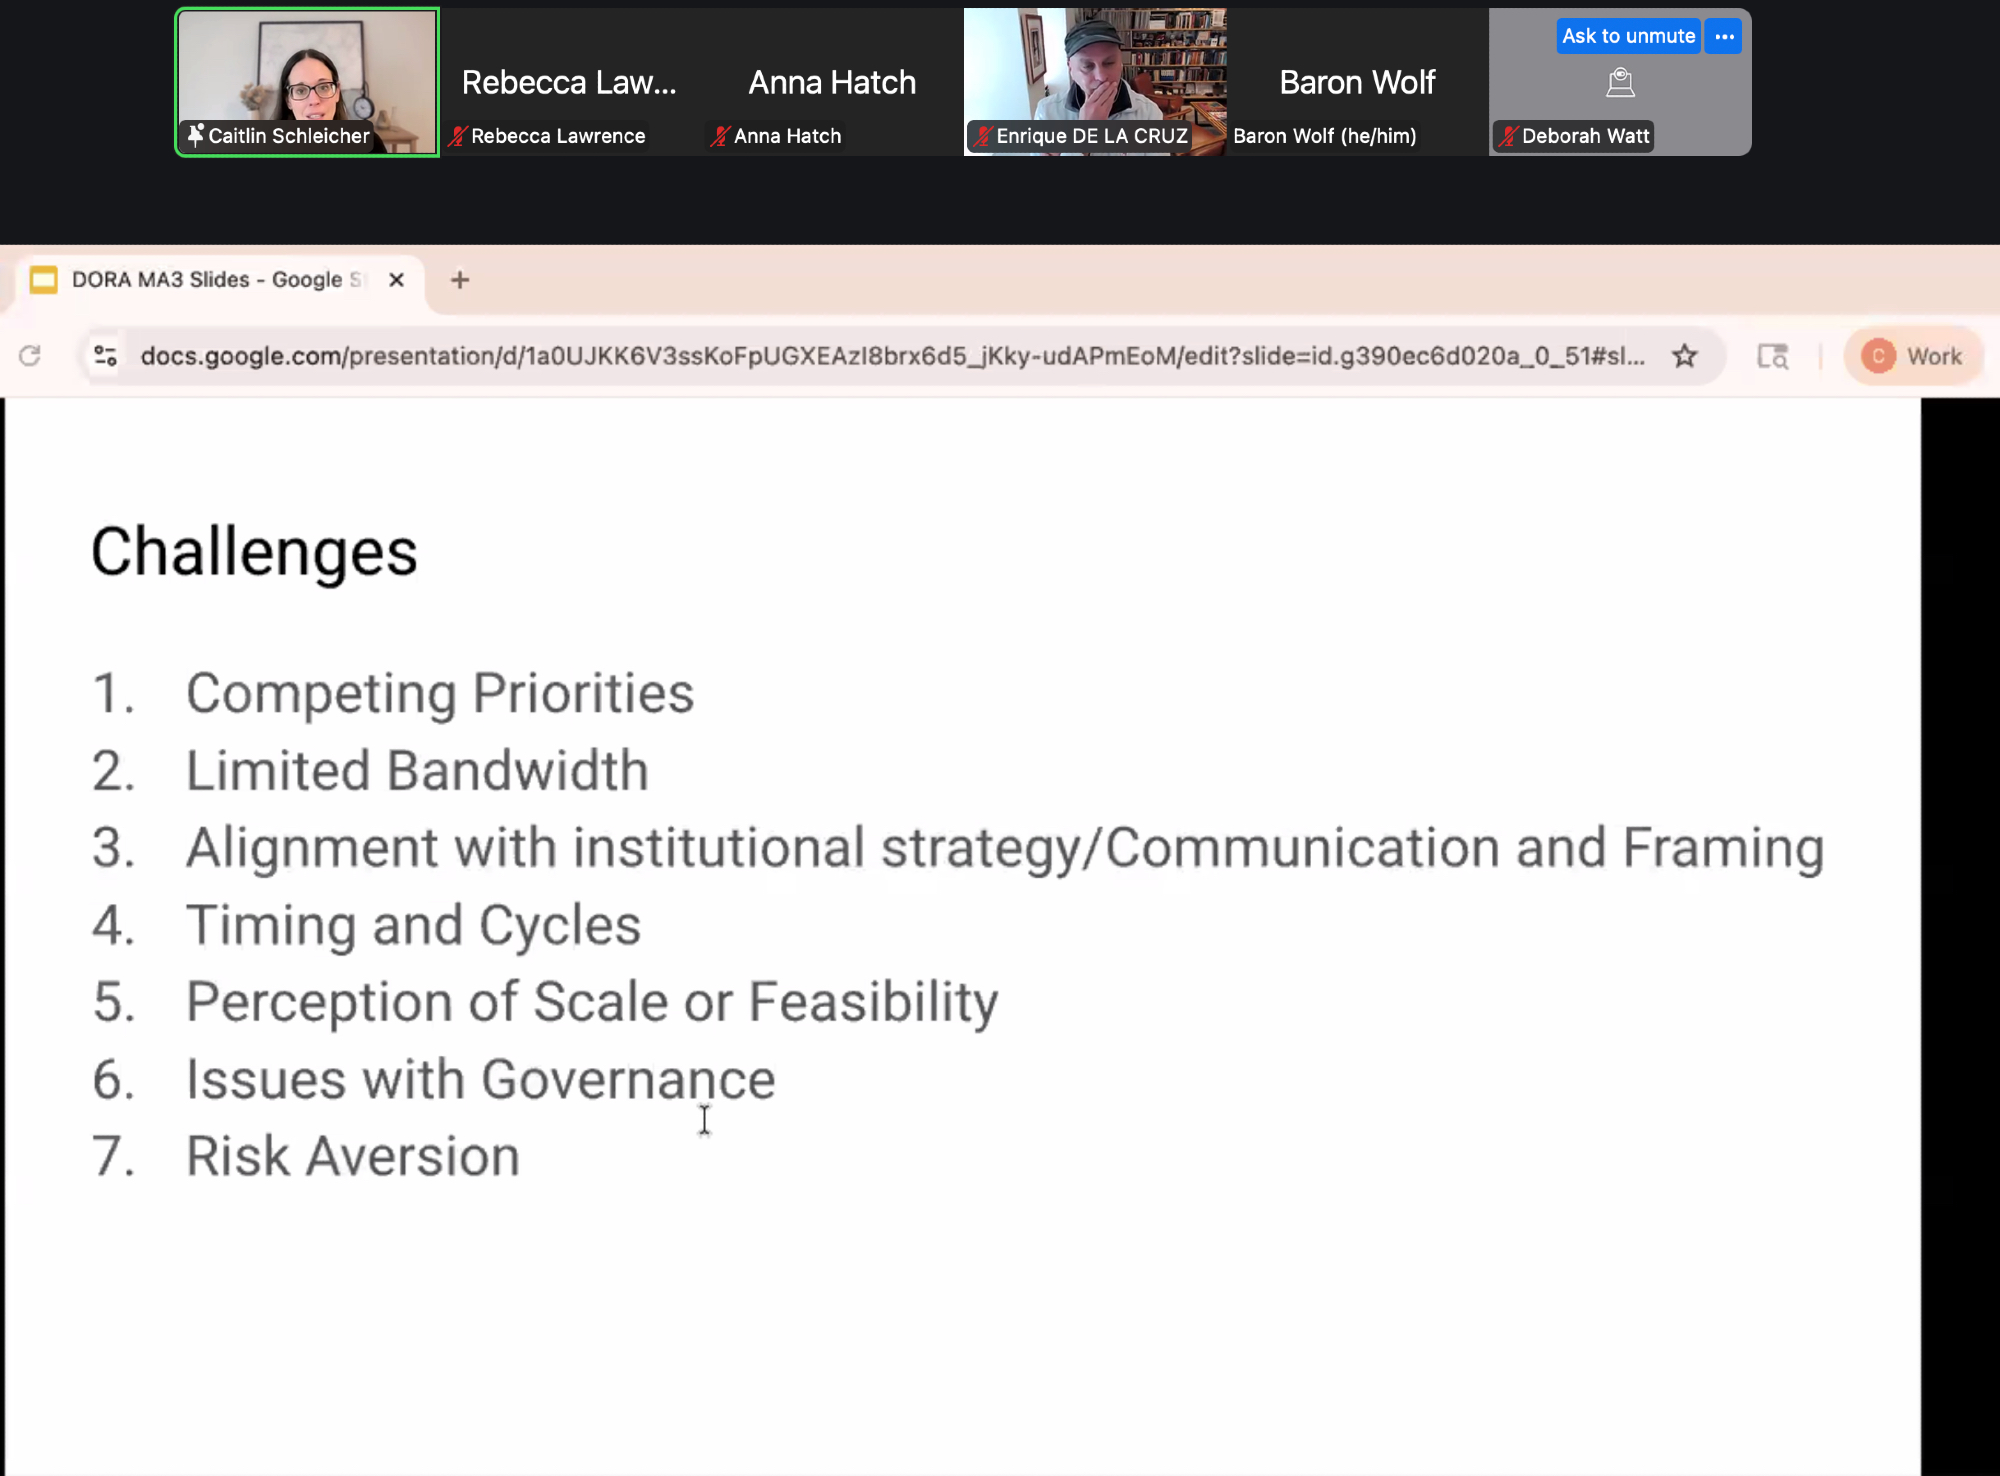
Task: Click Deborah Watt's avatar placeholder icon
Action: tap(1620, 82)
